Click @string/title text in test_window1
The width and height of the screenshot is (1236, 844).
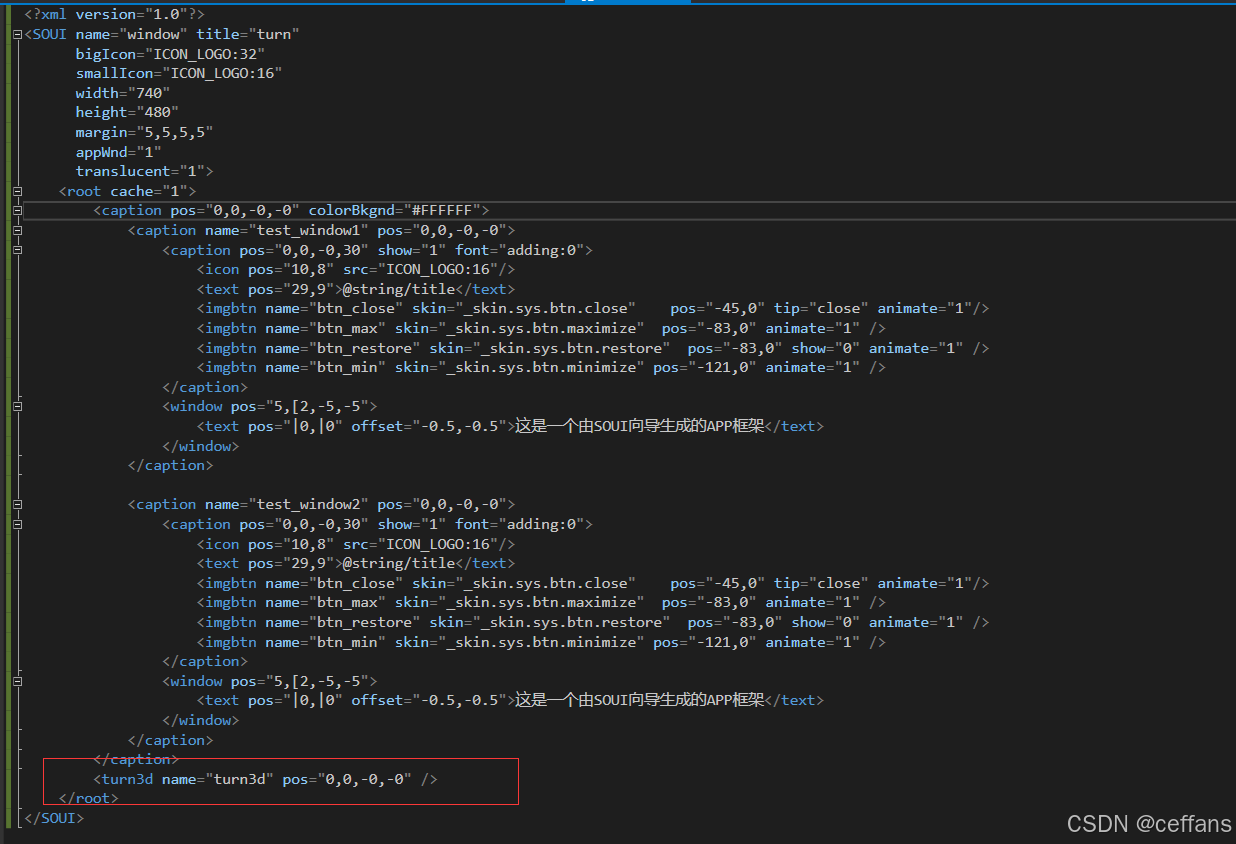pos(399,289)
